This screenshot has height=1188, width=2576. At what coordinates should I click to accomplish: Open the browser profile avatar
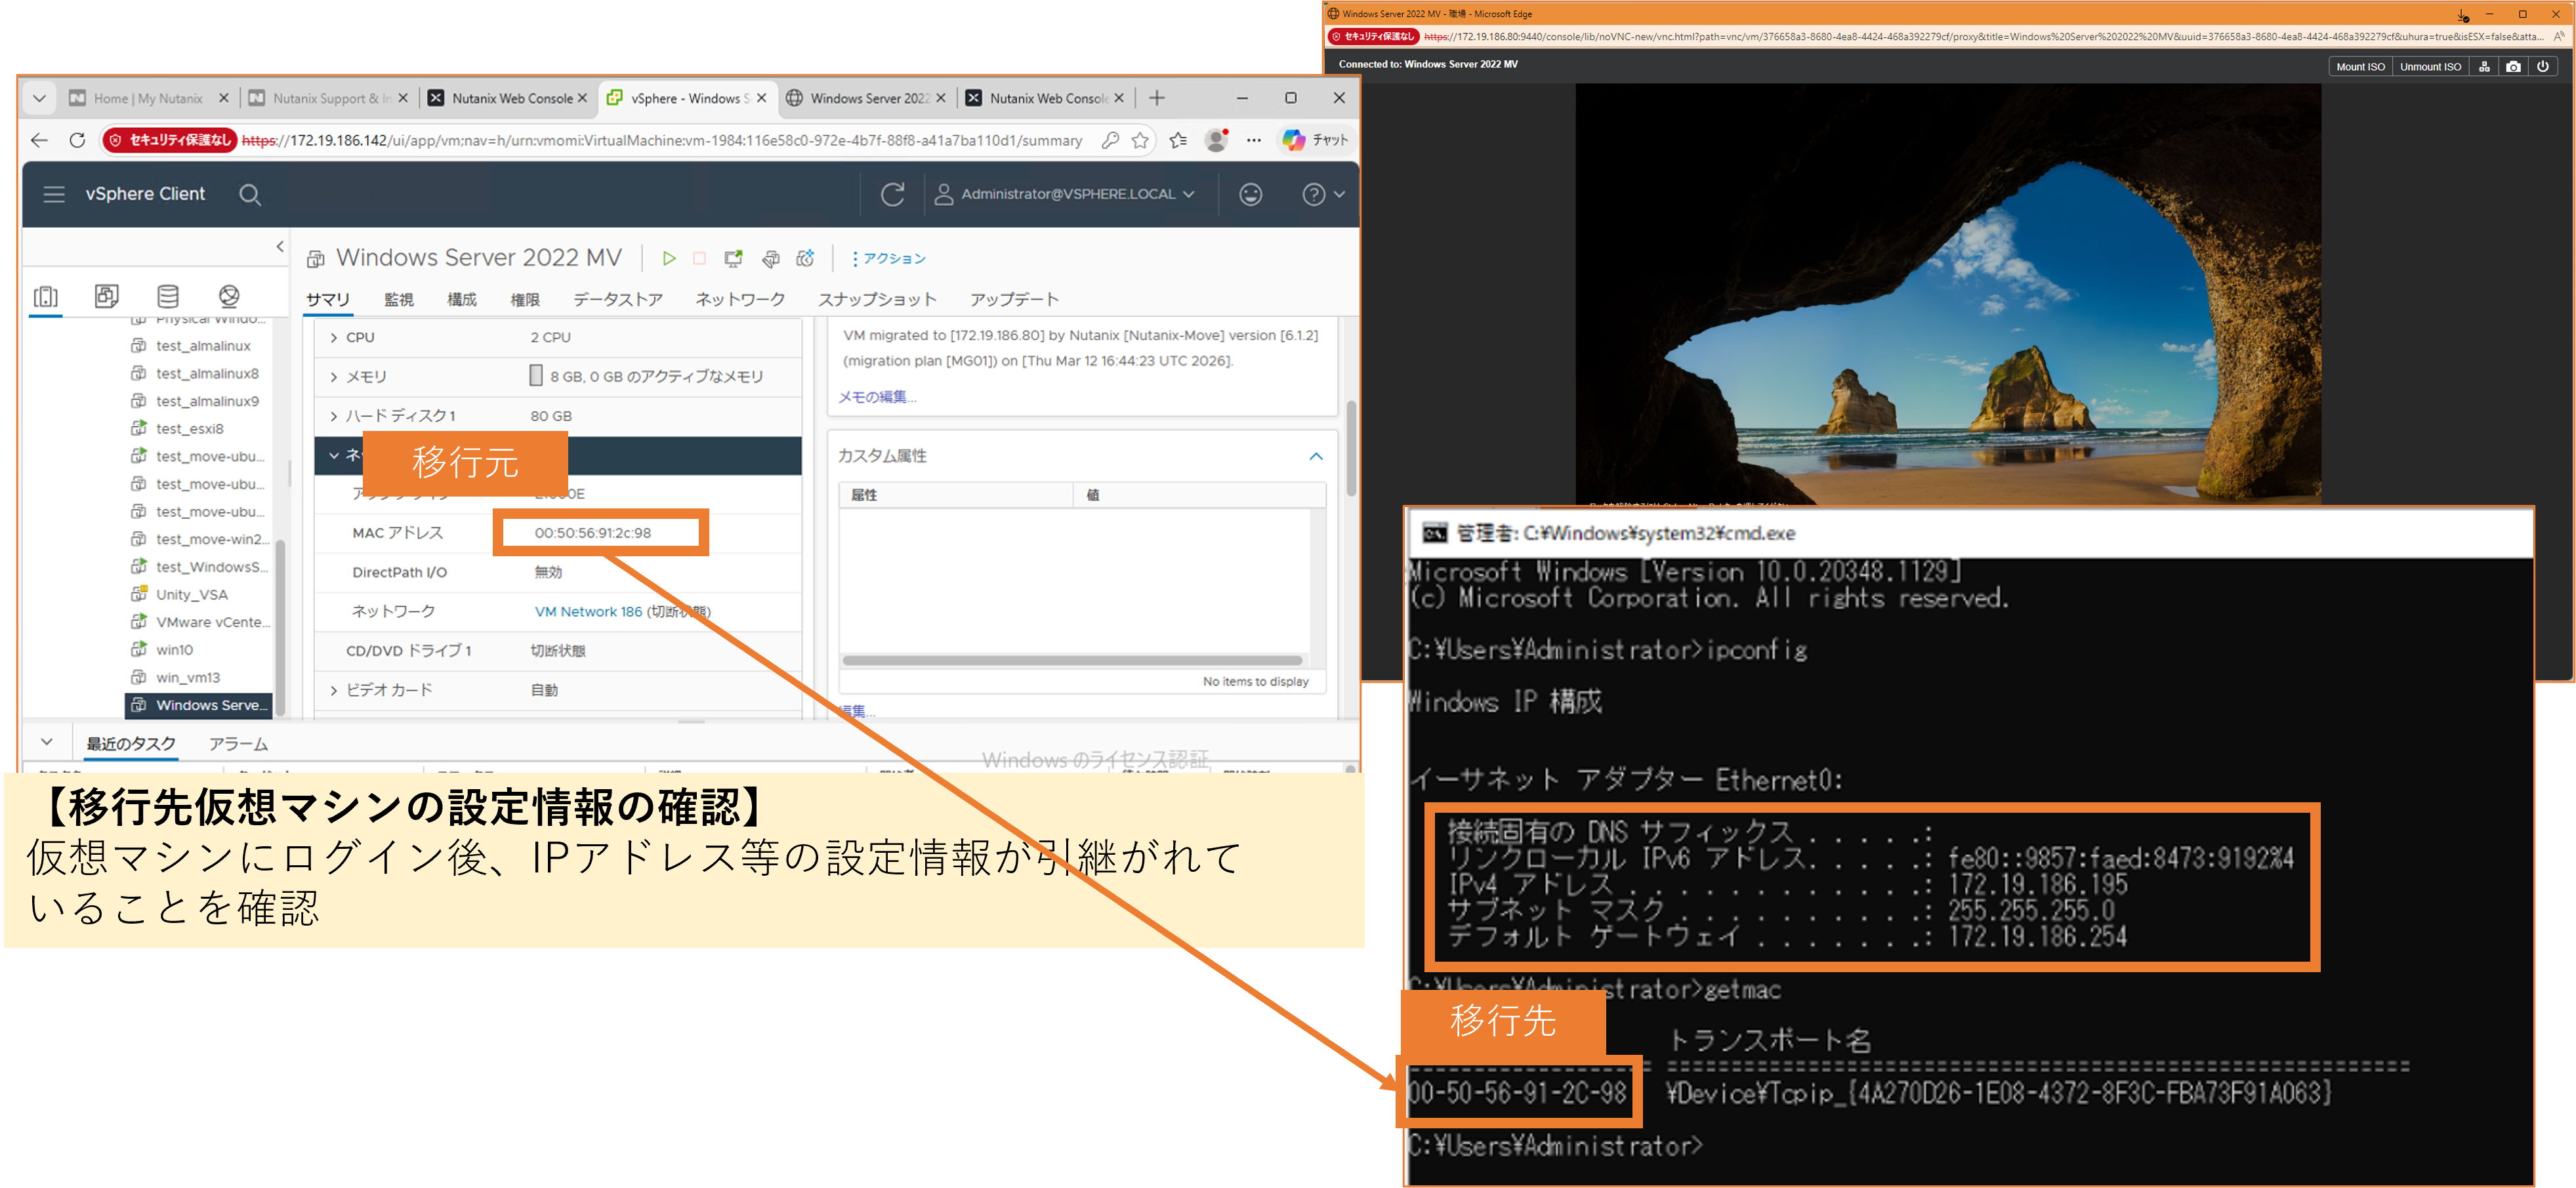[1216, 140]
